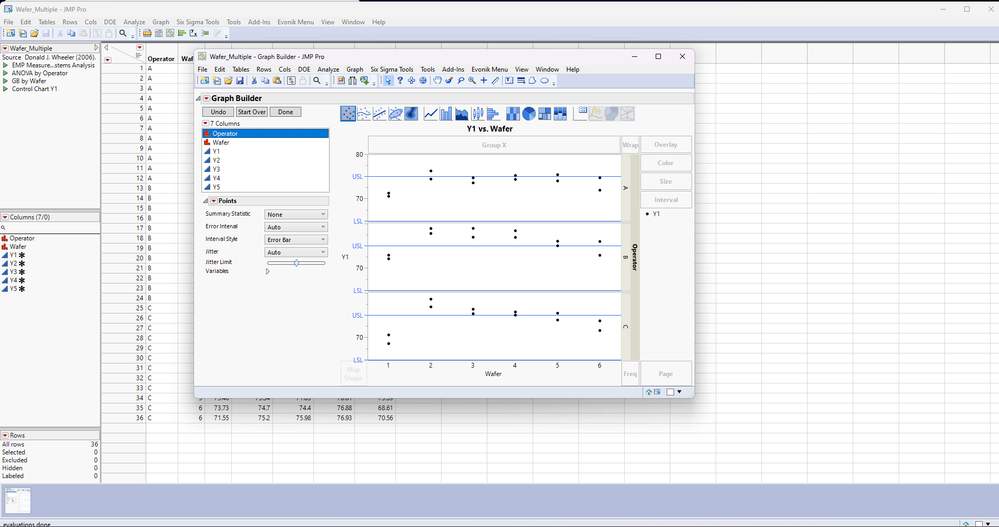The height and width of the screenshot is (527, 999).
Task: Open the Summary Statistic dropdown
Action: 295,214
